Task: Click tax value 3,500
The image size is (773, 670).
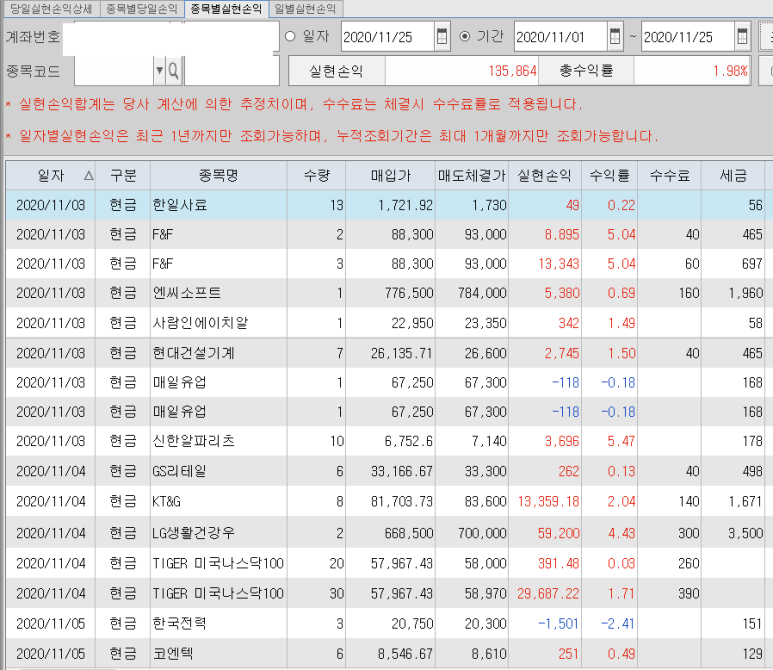Action: pos(745,533)
